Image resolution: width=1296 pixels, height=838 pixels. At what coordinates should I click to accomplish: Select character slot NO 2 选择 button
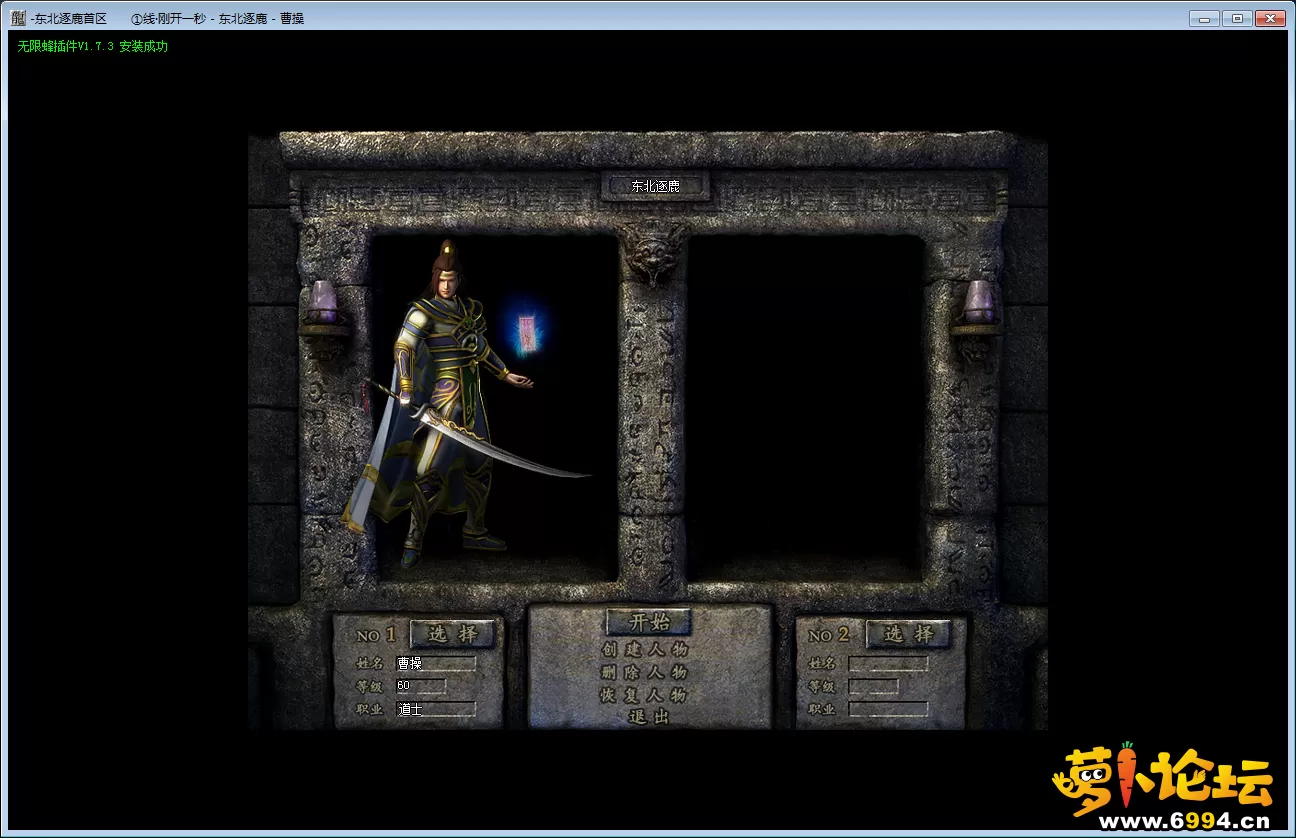tap(908, 633)
